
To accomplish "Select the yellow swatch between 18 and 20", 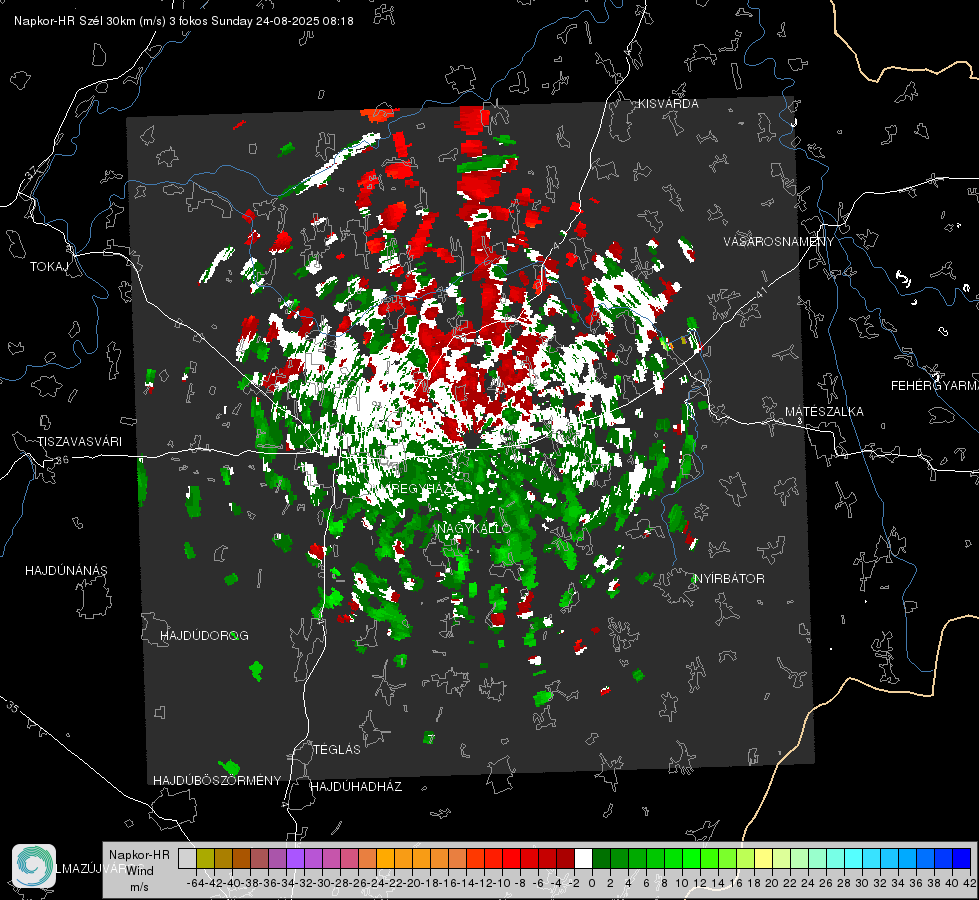I will point(763,858).
